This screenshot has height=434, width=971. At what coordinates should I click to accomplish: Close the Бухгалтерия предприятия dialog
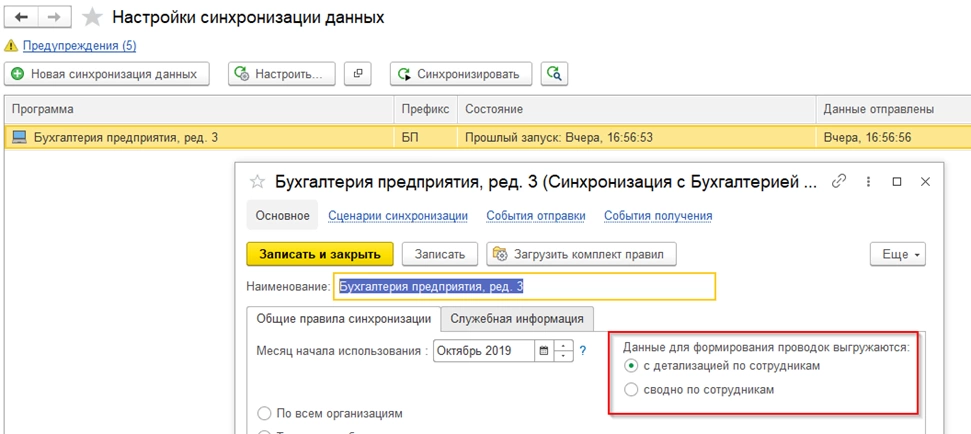[x=925, y=181]
